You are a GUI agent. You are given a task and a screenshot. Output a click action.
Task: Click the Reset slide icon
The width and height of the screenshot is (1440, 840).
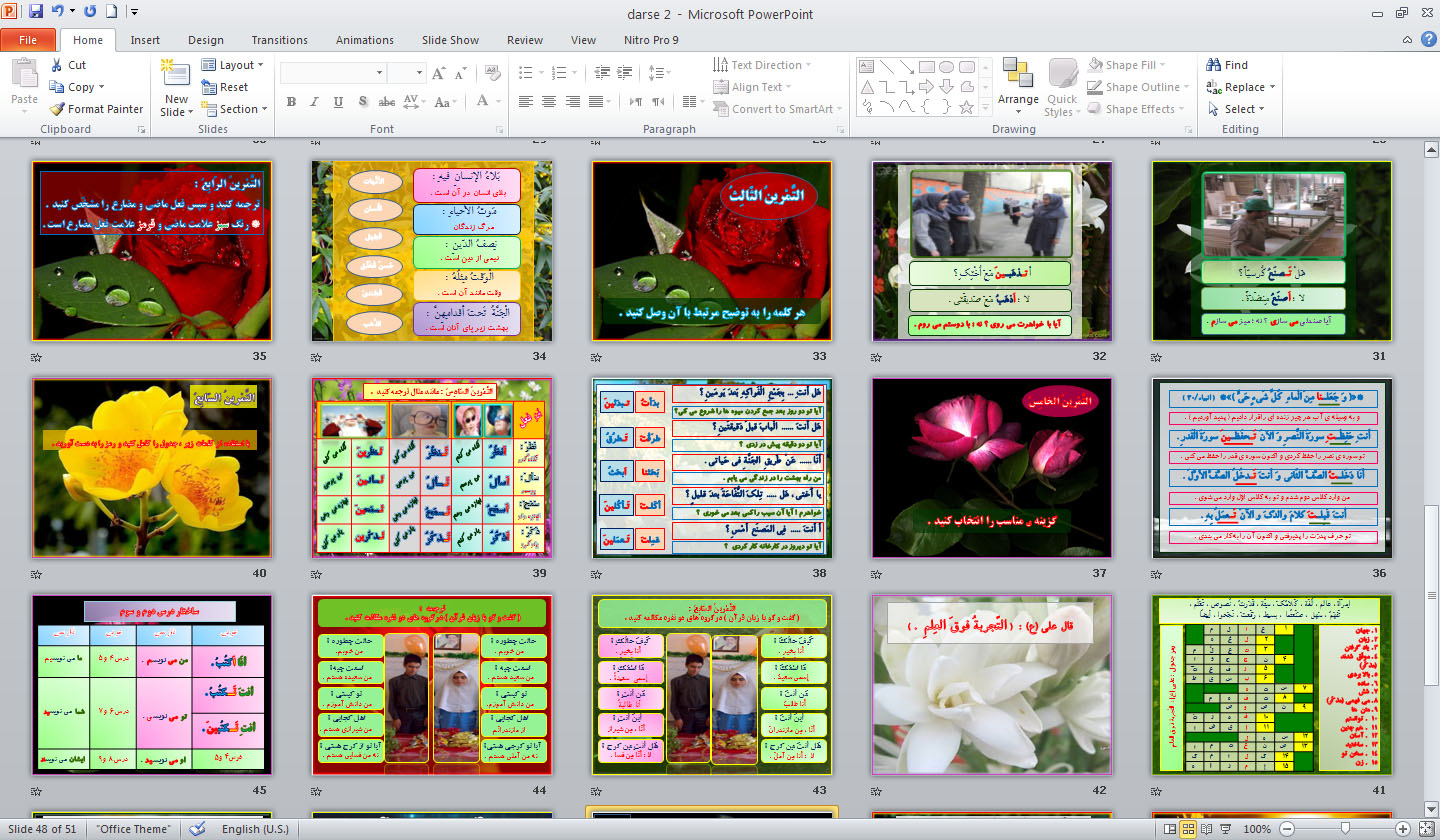point(209,87)
